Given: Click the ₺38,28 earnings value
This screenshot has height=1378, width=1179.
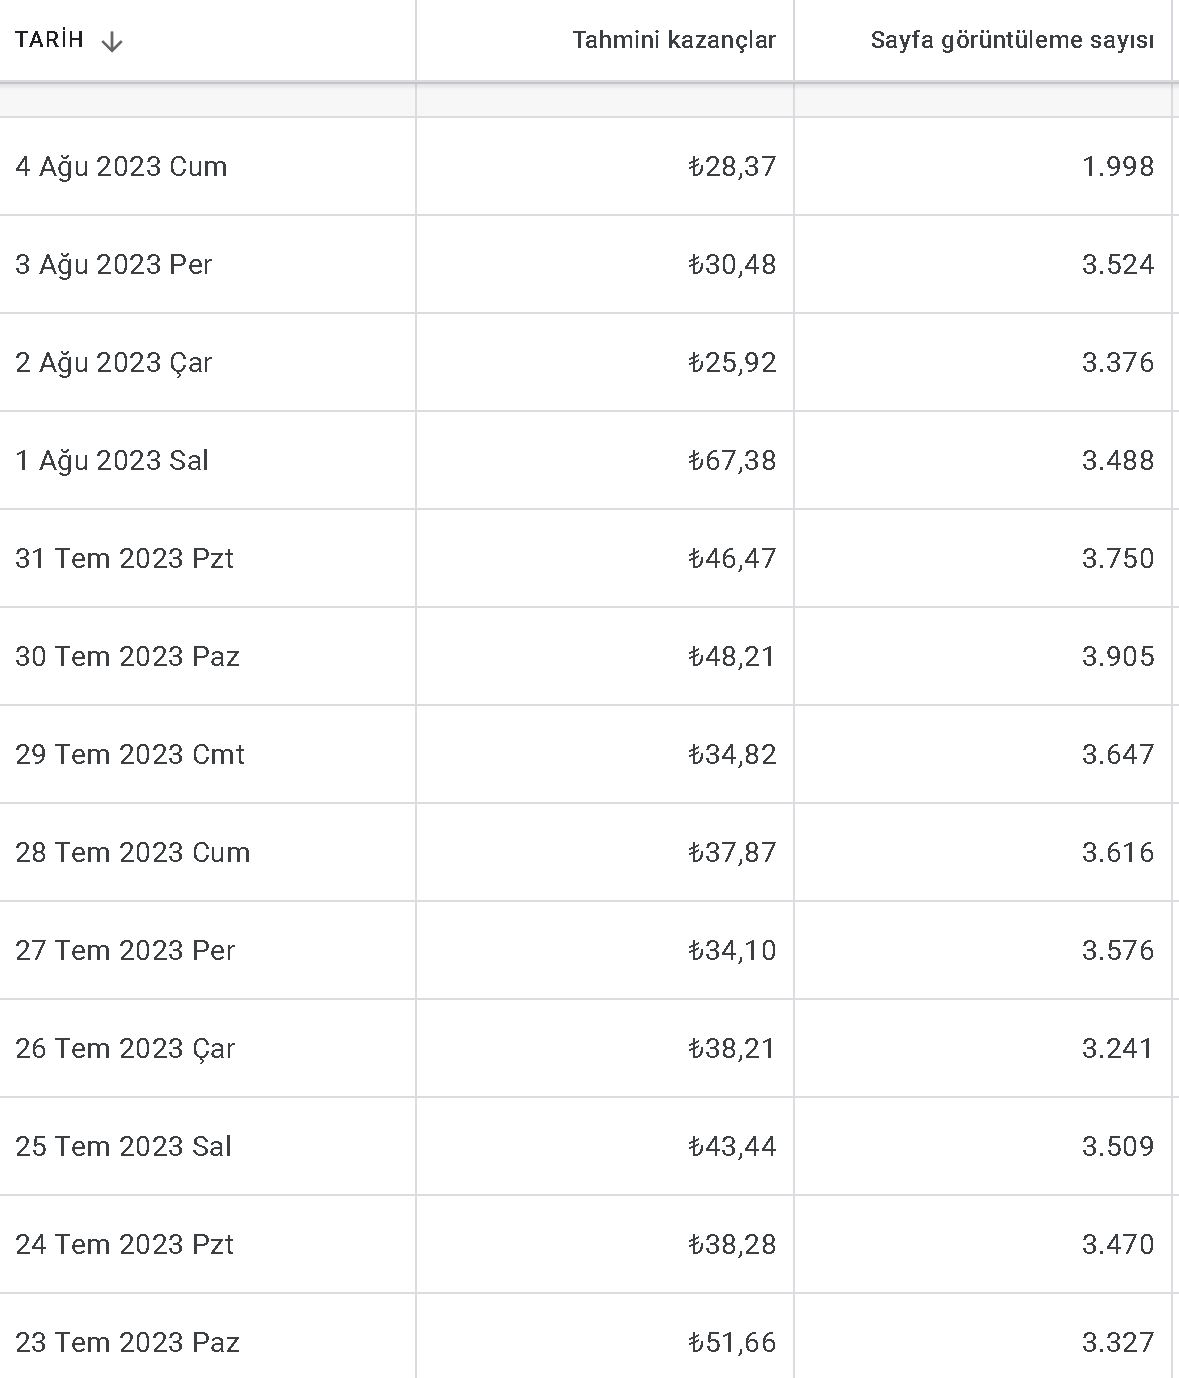Looking at the screenshot, I should point(732,1244).
